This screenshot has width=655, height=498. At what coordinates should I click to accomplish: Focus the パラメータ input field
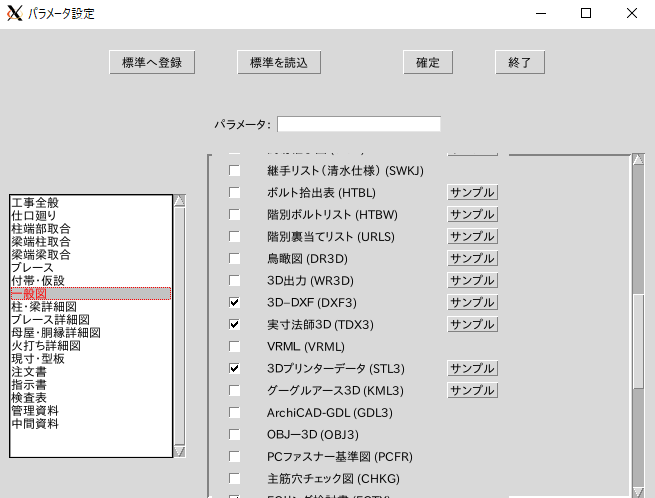(x=359, y=124)
